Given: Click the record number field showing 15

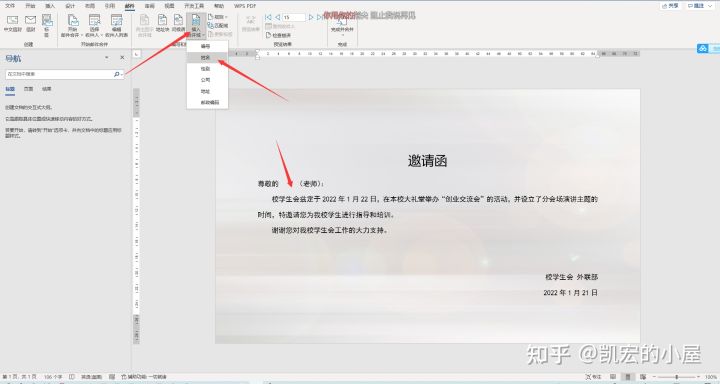Looking at the screenshot, I should click(294, 17).
